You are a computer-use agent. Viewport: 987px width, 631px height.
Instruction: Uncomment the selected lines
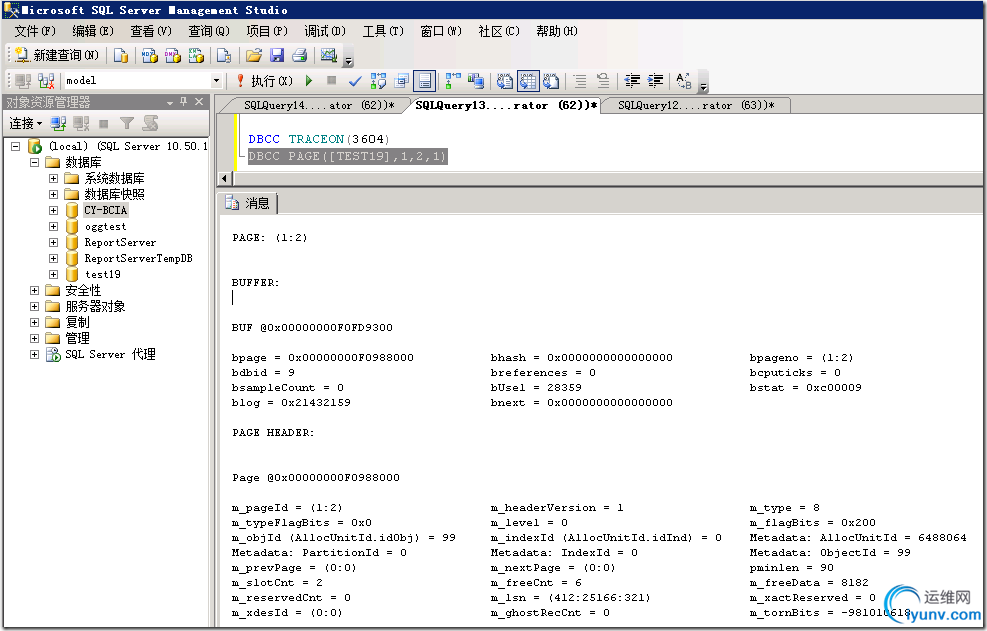tap(603, 81)
